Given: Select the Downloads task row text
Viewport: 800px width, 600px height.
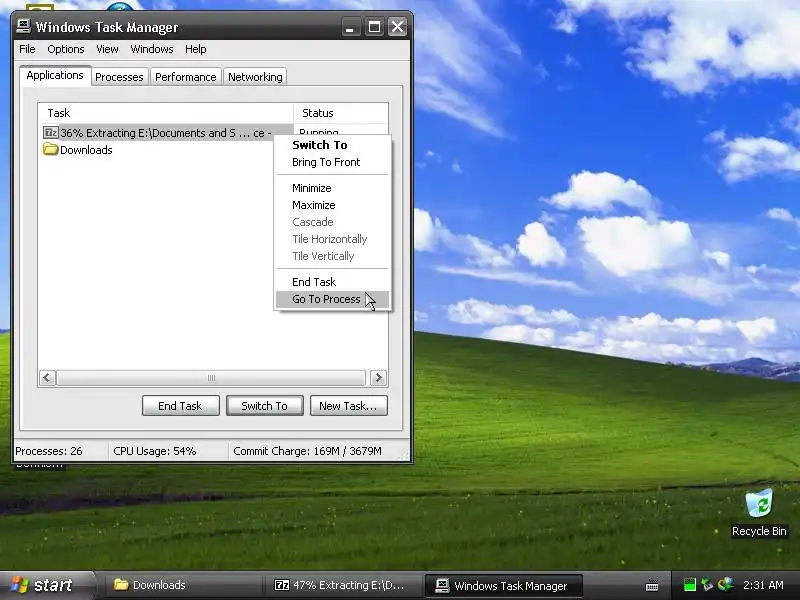Looking at the screenshot, I should (86, 150).
